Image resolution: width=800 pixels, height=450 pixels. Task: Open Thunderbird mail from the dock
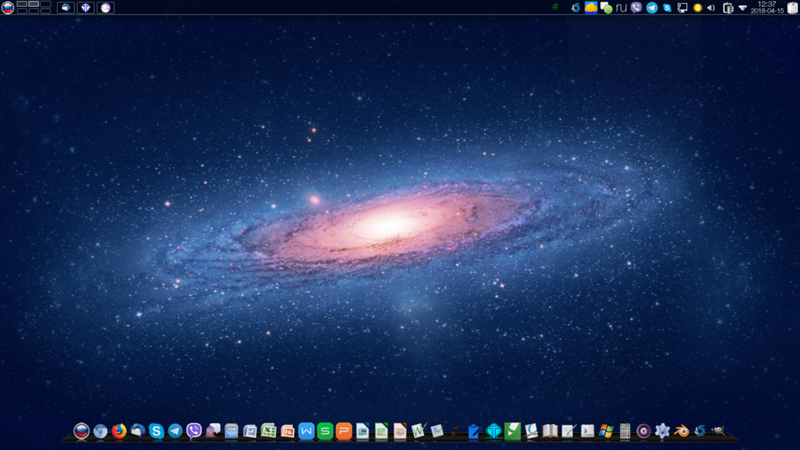point(138,431)
